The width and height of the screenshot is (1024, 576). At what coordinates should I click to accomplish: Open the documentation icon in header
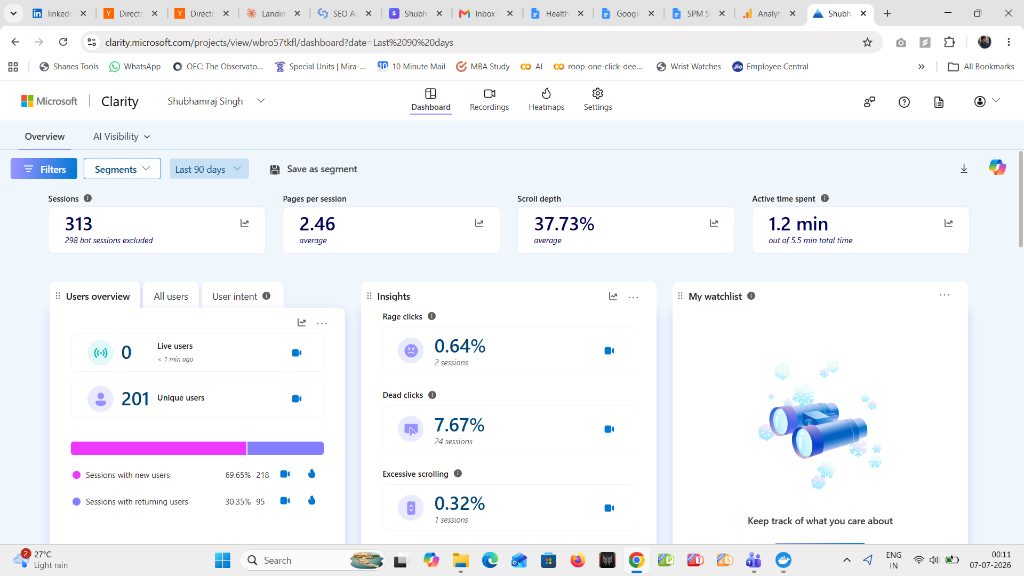(938, 102)
